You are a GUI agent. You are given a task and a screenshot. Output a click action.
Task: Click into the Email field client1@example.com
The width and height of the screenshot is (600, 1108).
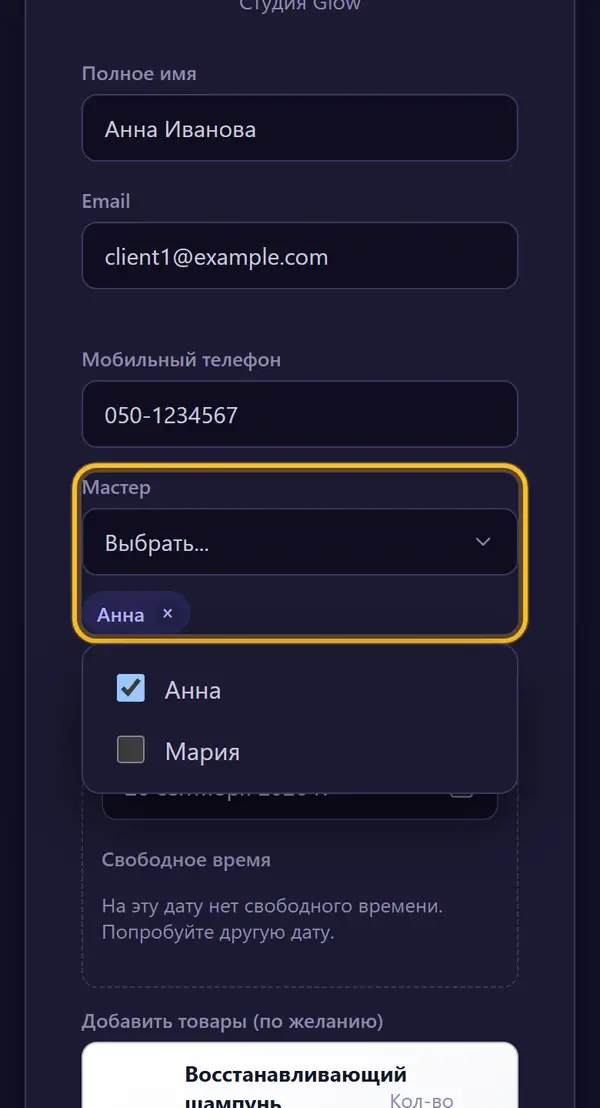tap(300, 256)
